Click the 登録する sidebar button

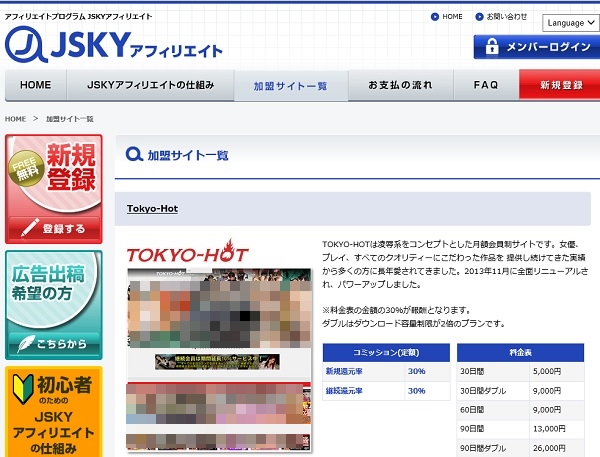tap(54, 228)
